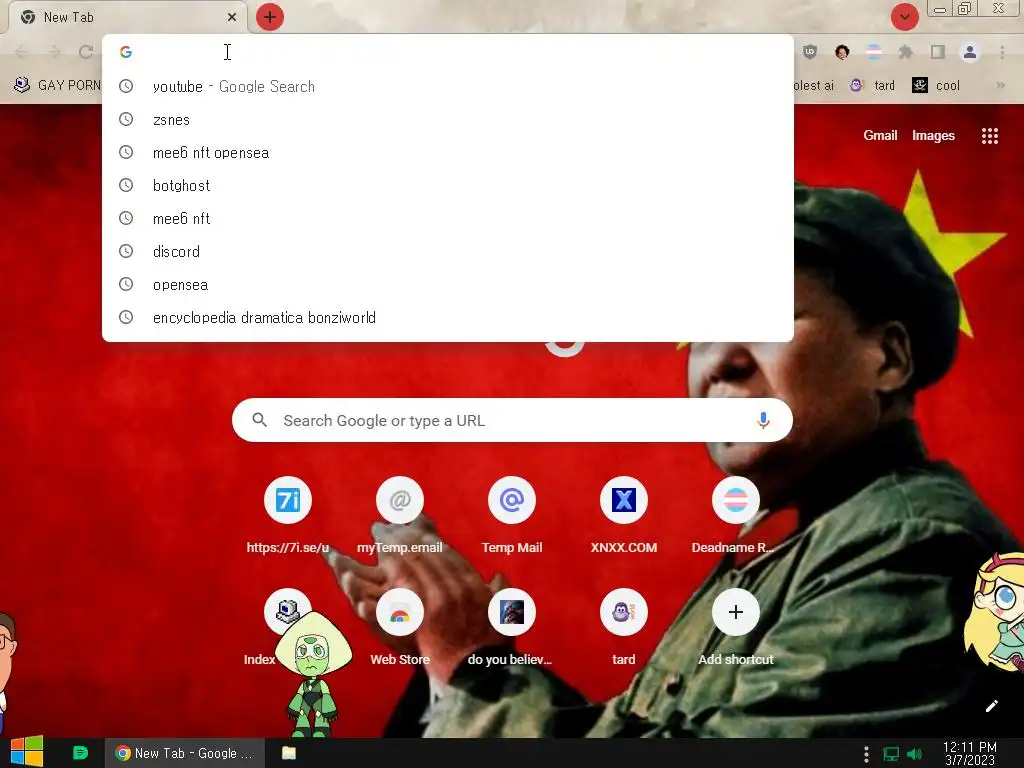Viewport: 1024px width, 768px height.
Task: Close the New Tab tab
Action: point(232,17)
